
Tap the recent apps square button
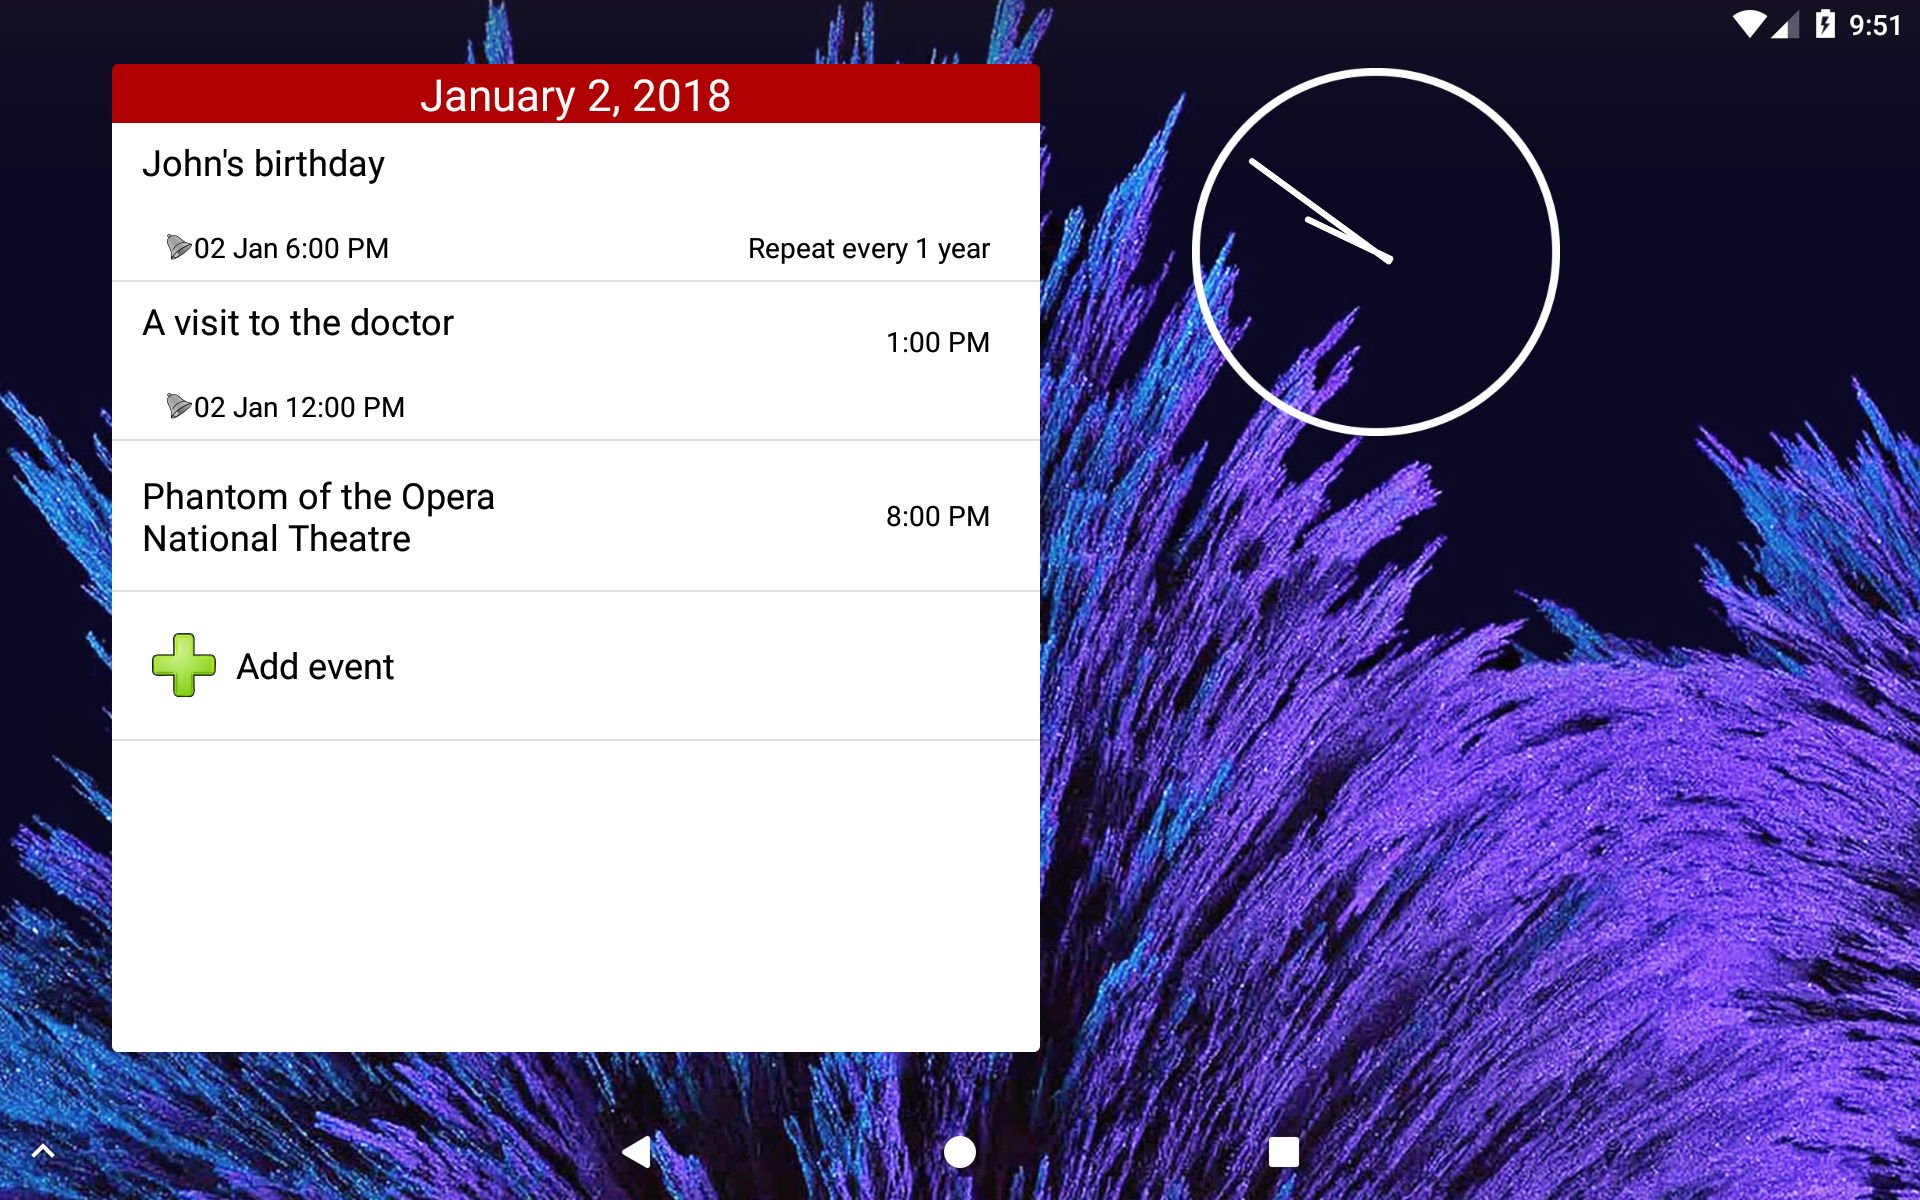1284,1152
